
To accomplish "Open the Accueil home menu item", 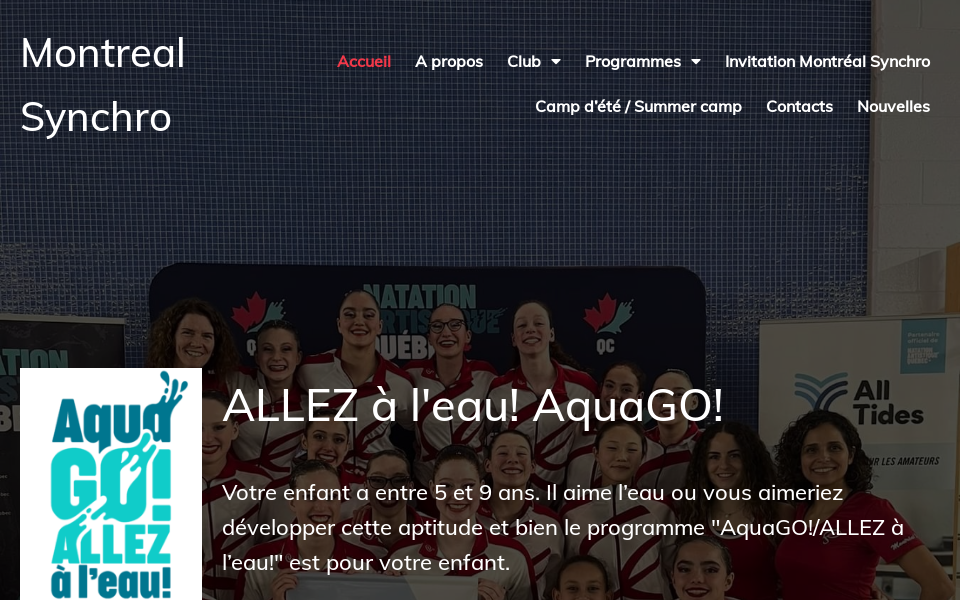I will (364, 61).
